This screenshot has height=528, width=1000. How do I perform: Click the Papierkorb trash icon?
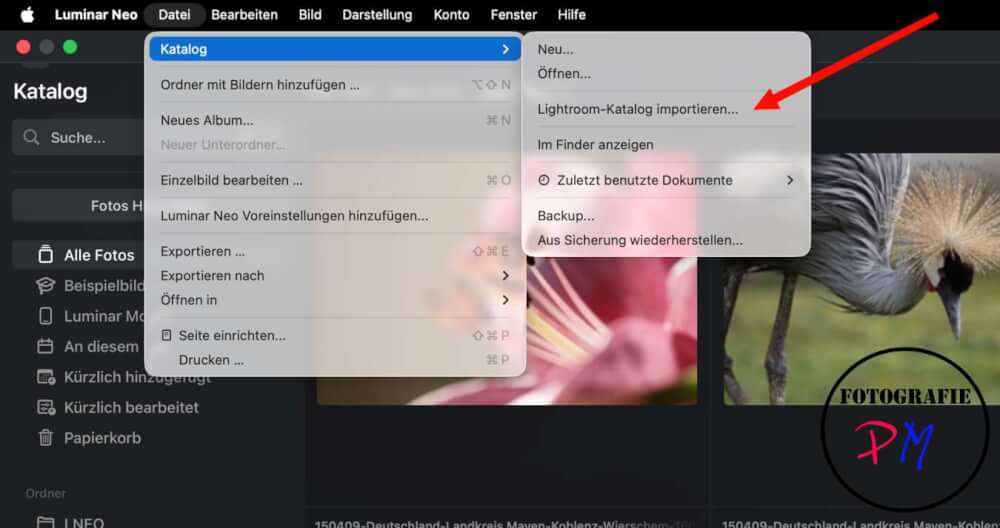click(45, 438)
